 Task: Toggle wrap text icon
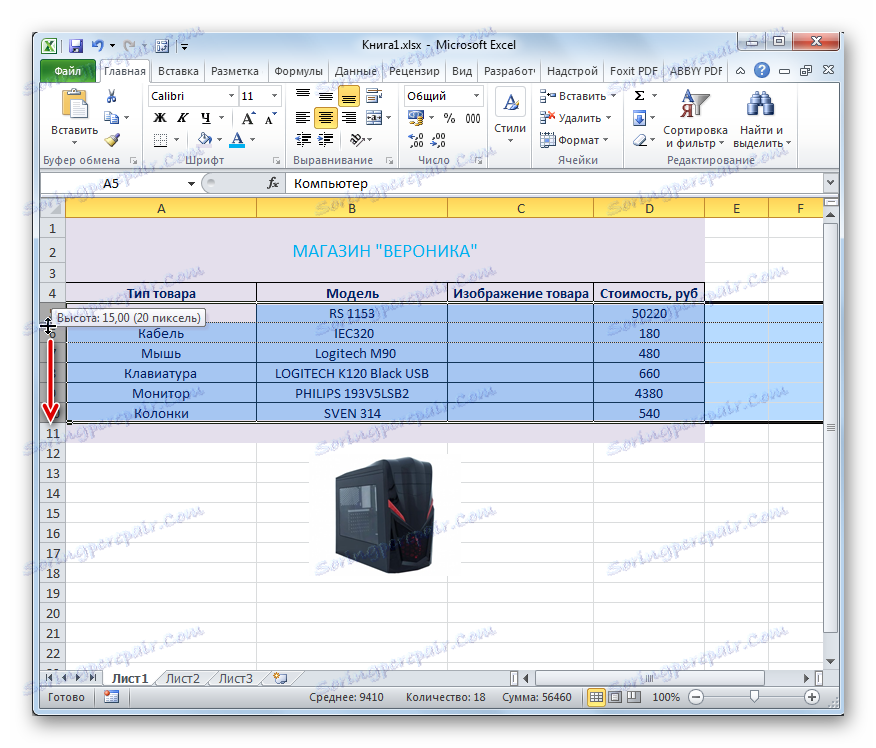(374, 96)
